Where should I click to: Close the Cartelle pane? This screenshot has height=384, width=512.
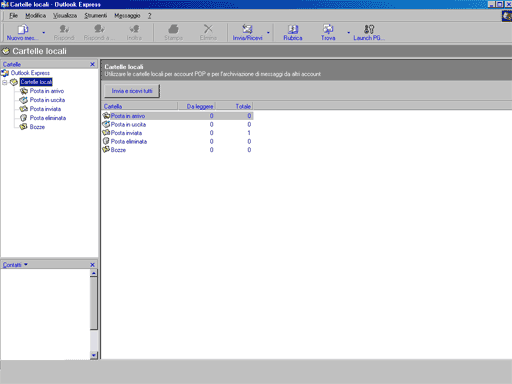92,64
